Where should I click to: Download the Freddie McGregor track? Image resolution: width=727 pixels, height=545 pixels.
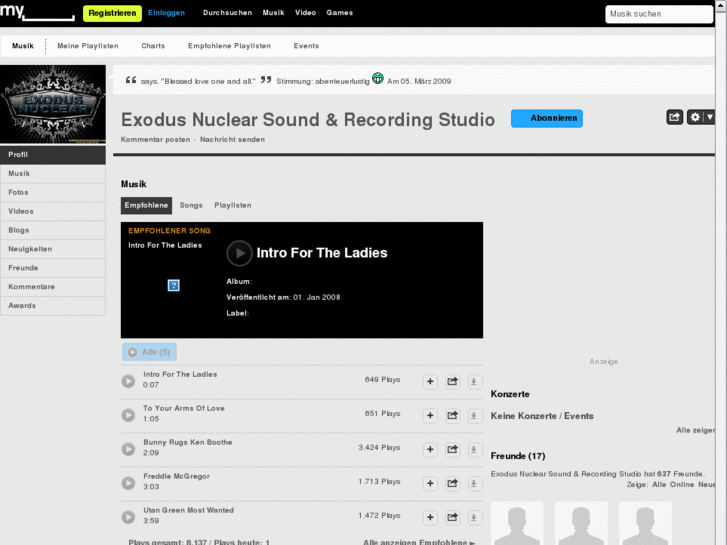pyautogui.click(x=474, y=483)
